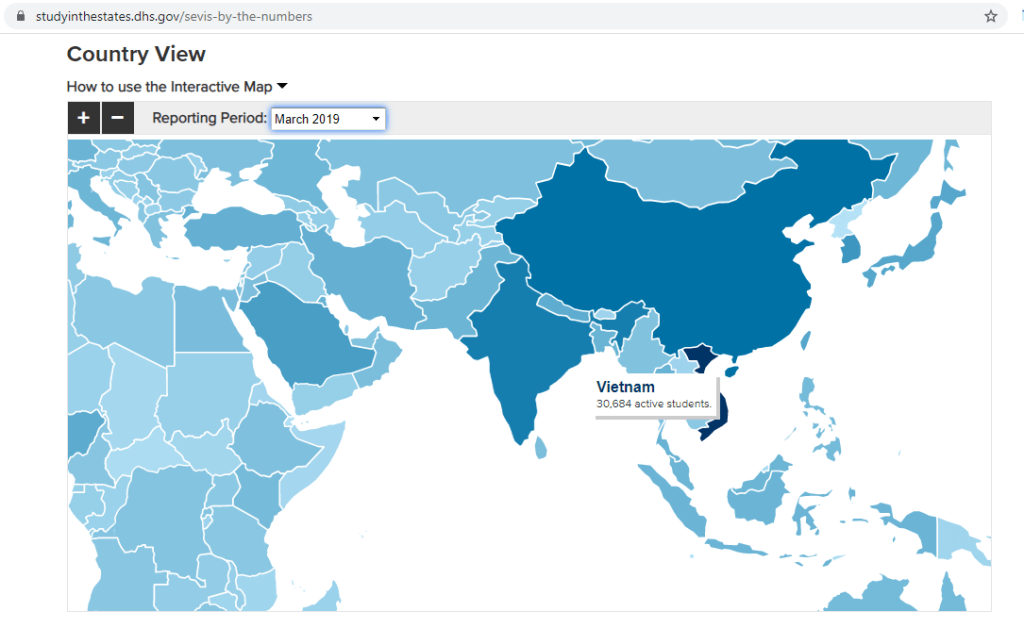Zoom out the map with minus button
Screen dimensions: 1024x628
(117, 118)
